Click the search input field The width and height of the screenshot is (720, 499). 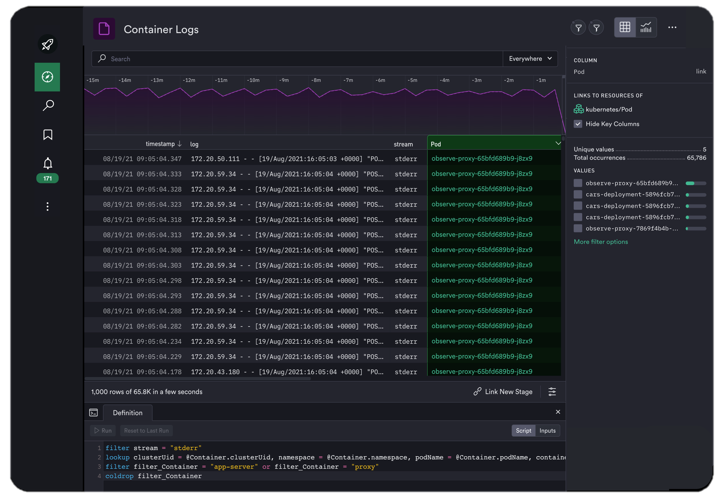(297, 59)
